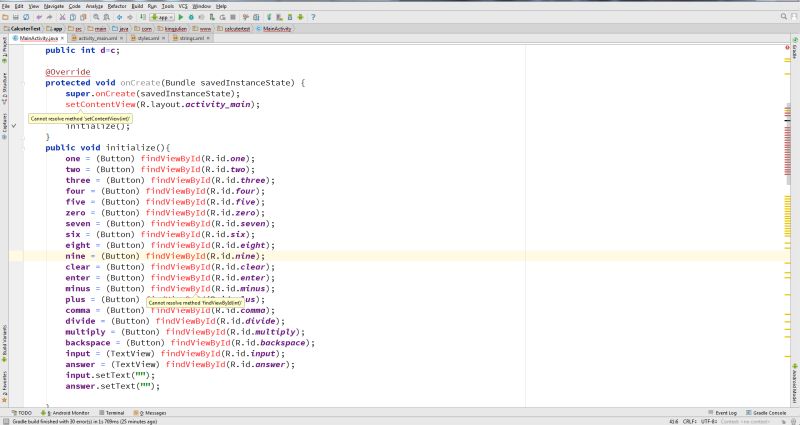Open the Captures side tool window
This screenshot has width=800, height=425.
click(5, 127)
